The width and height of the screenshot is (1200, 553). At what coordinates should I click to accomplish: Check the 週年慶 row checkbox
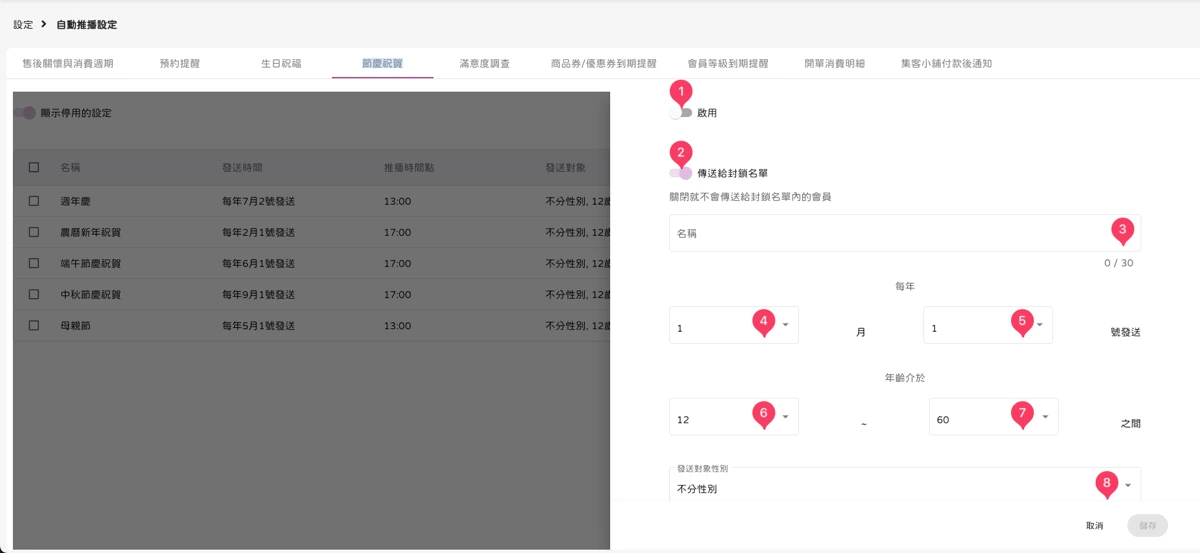(x=34, y=201)
